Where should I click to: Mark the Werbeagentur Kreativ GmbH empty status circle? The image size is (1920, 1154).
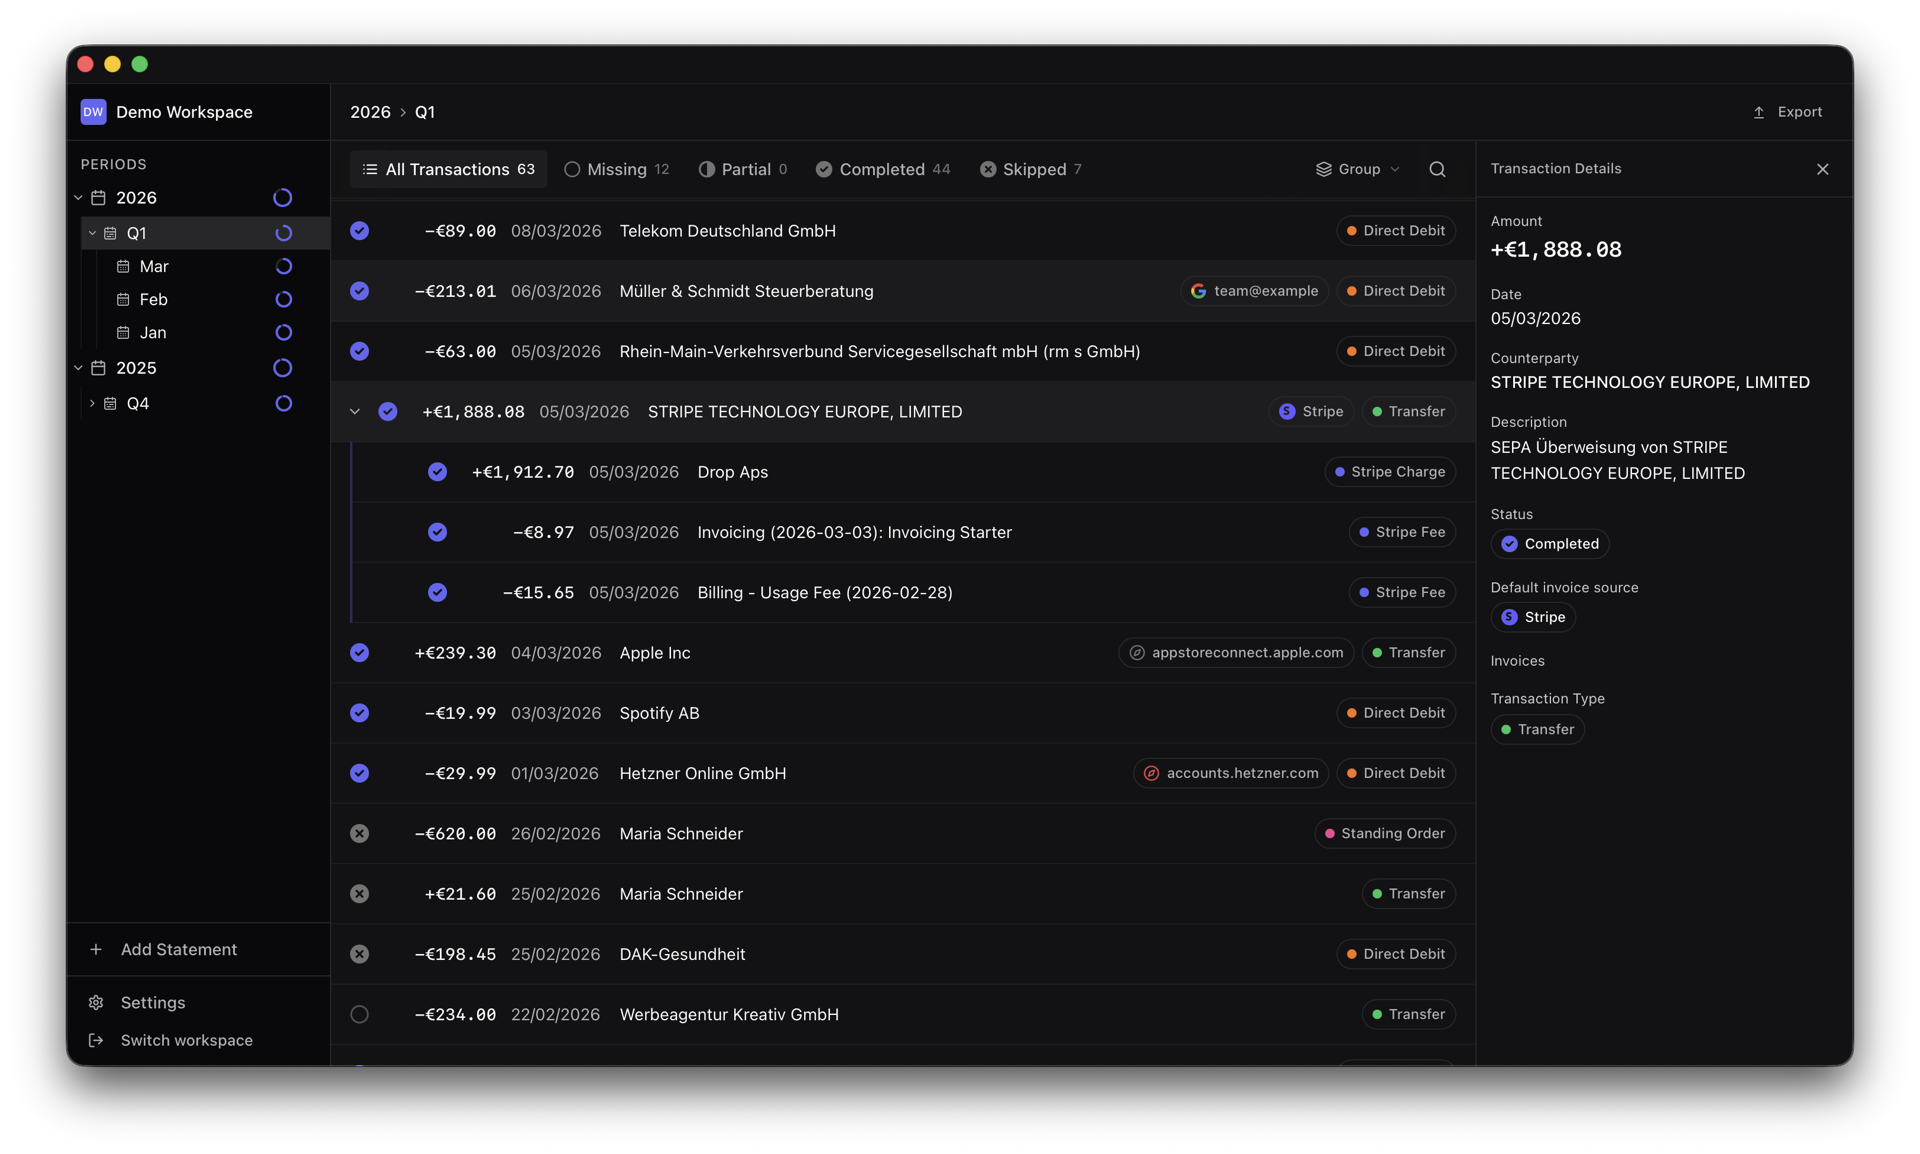point(360,1014)
